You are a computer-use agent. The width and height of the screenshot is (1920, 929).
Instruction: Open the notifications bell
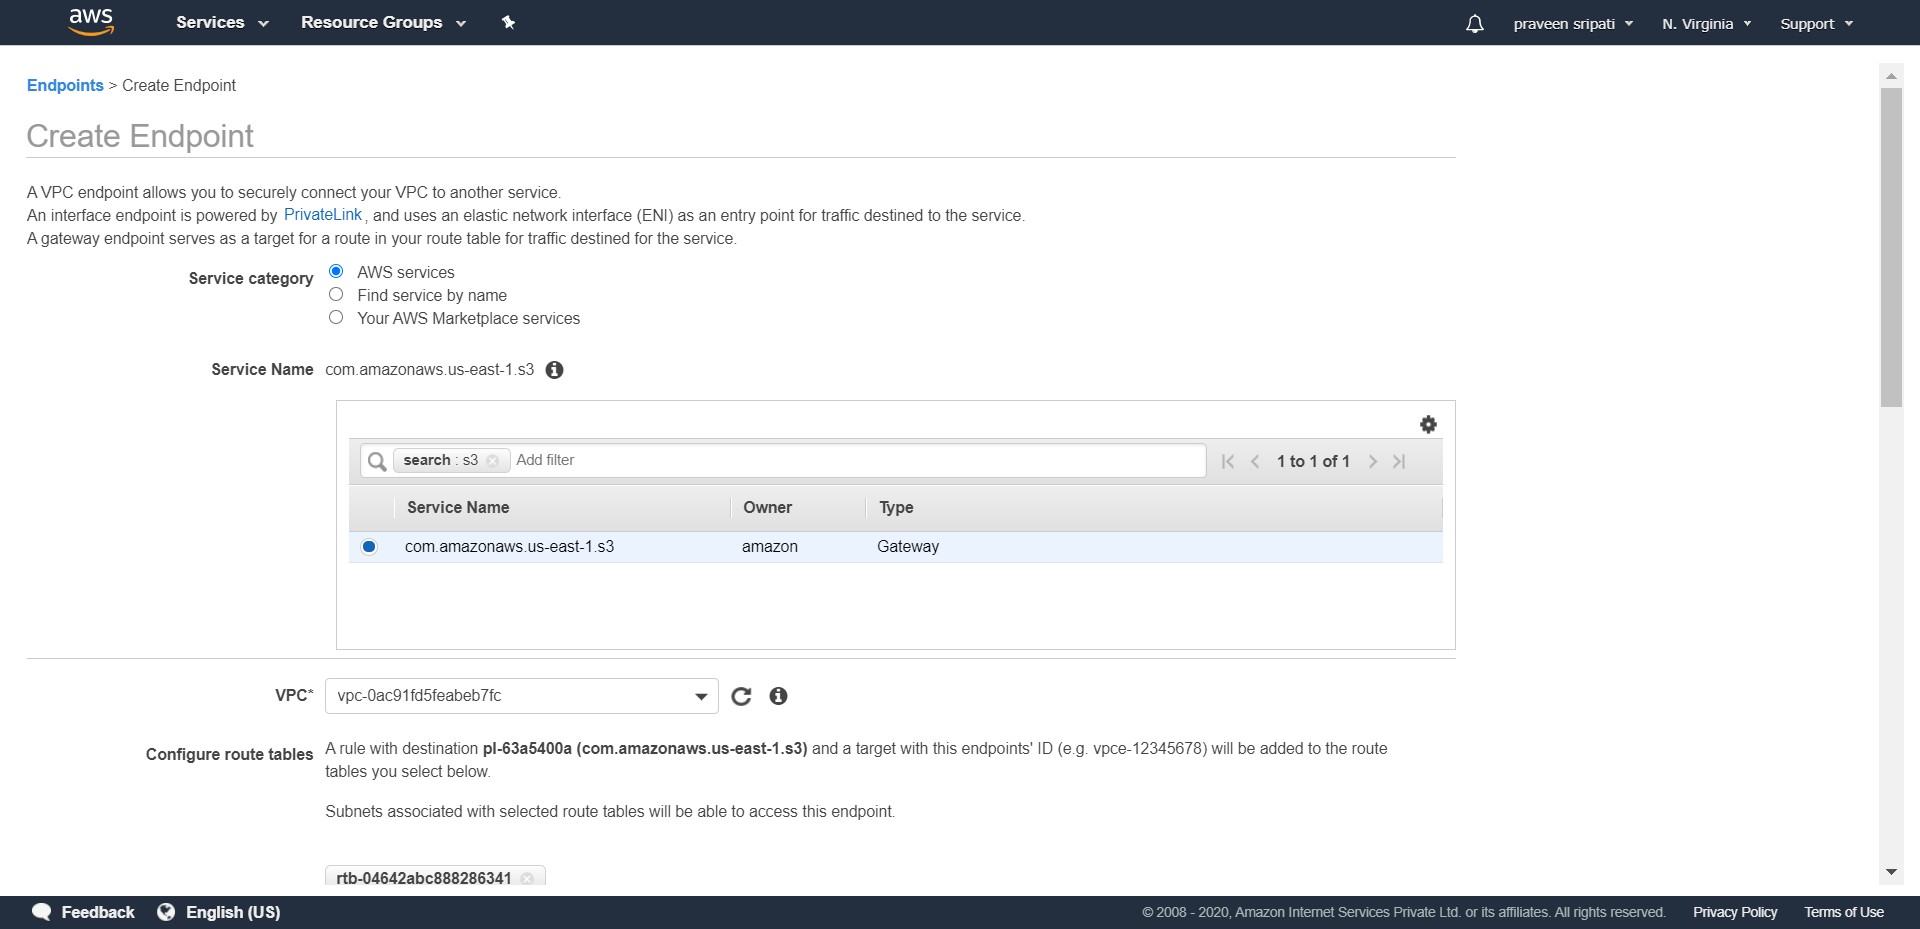(1474, 22)
